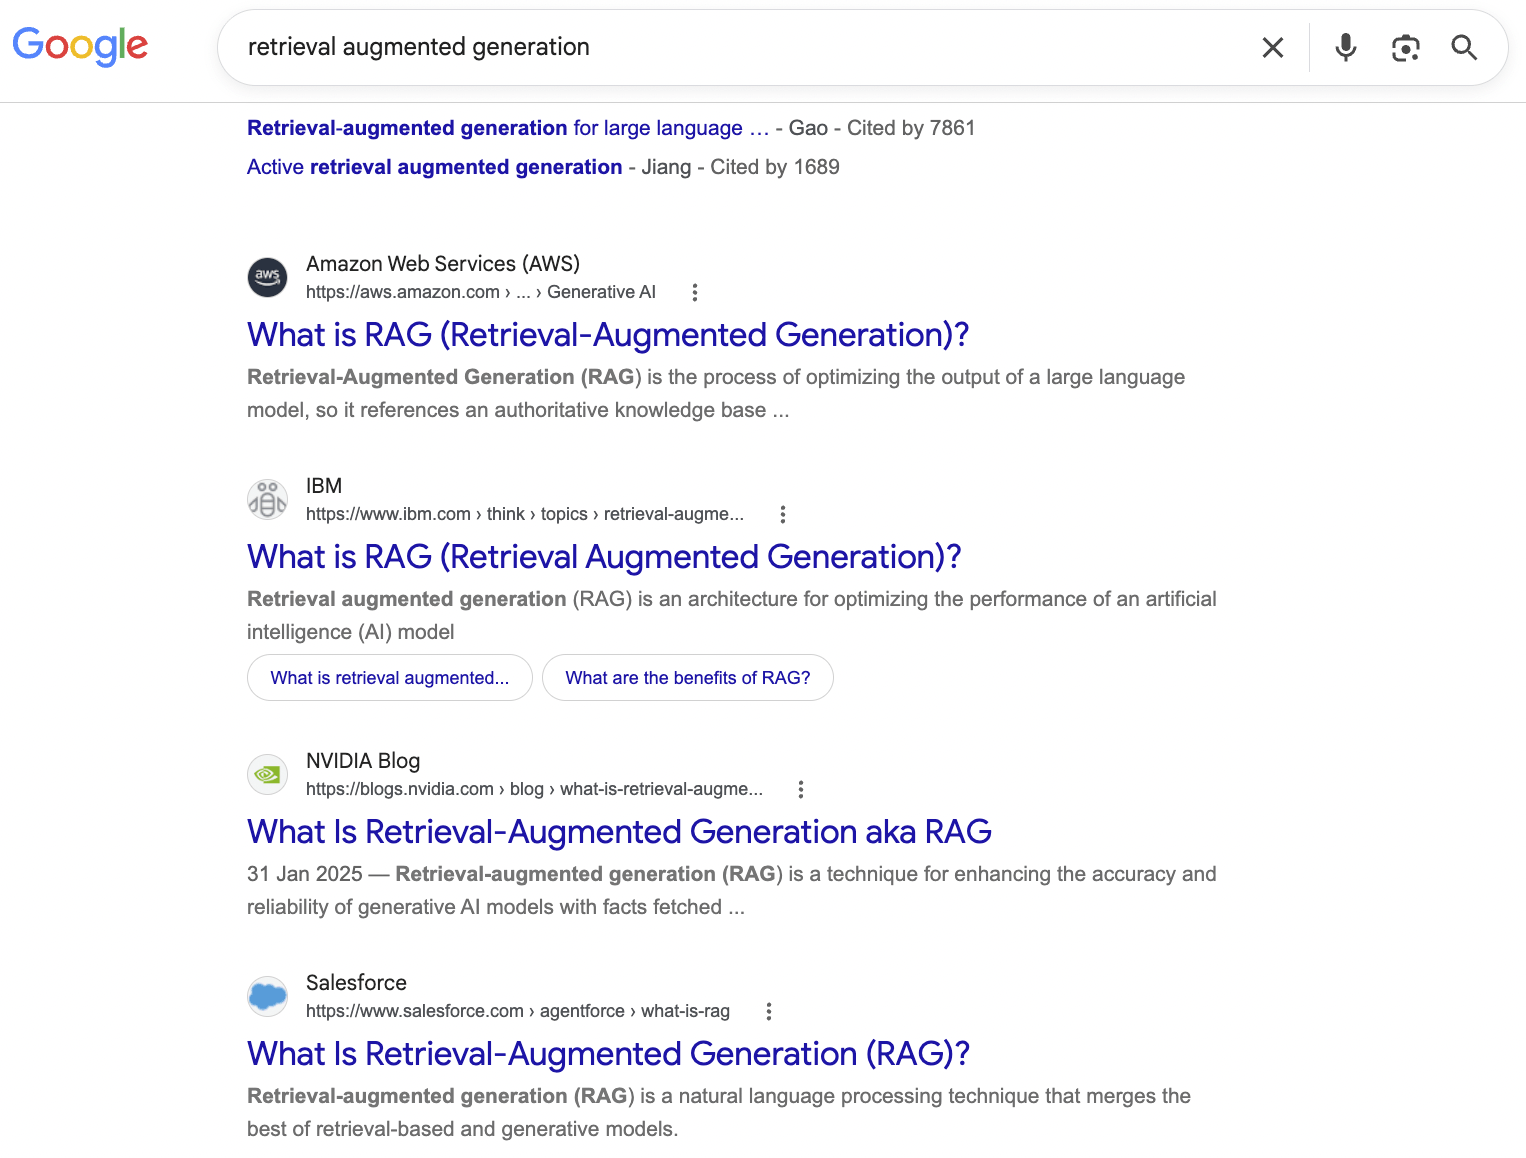Click the aws.amazon.com URL breadcrumb

[481, 292]
